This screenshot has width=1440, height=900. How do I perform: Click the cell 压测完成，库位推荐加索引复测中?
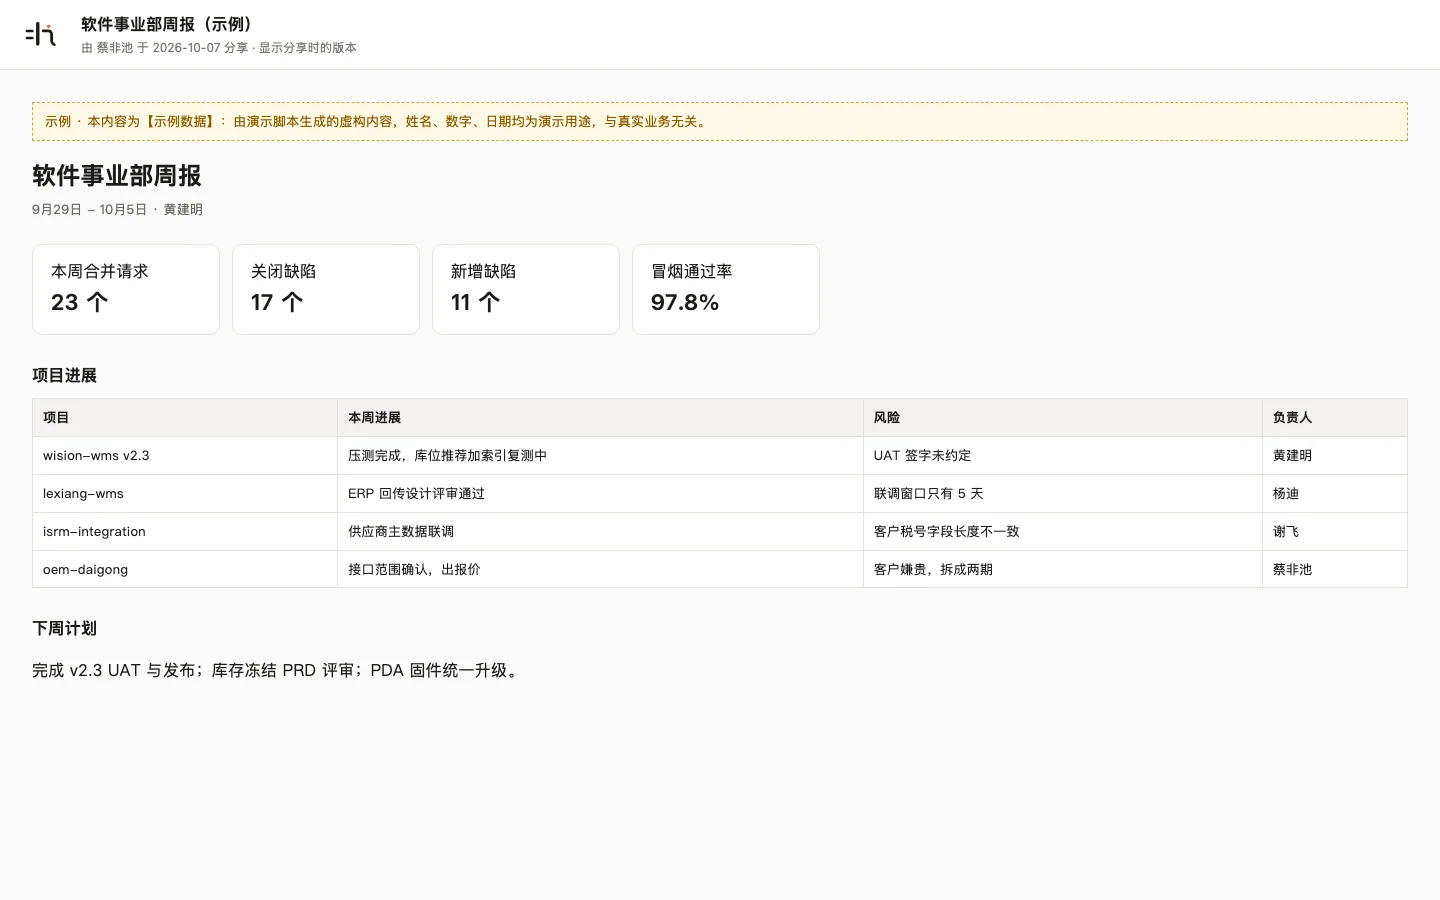(x=600, y=456)
